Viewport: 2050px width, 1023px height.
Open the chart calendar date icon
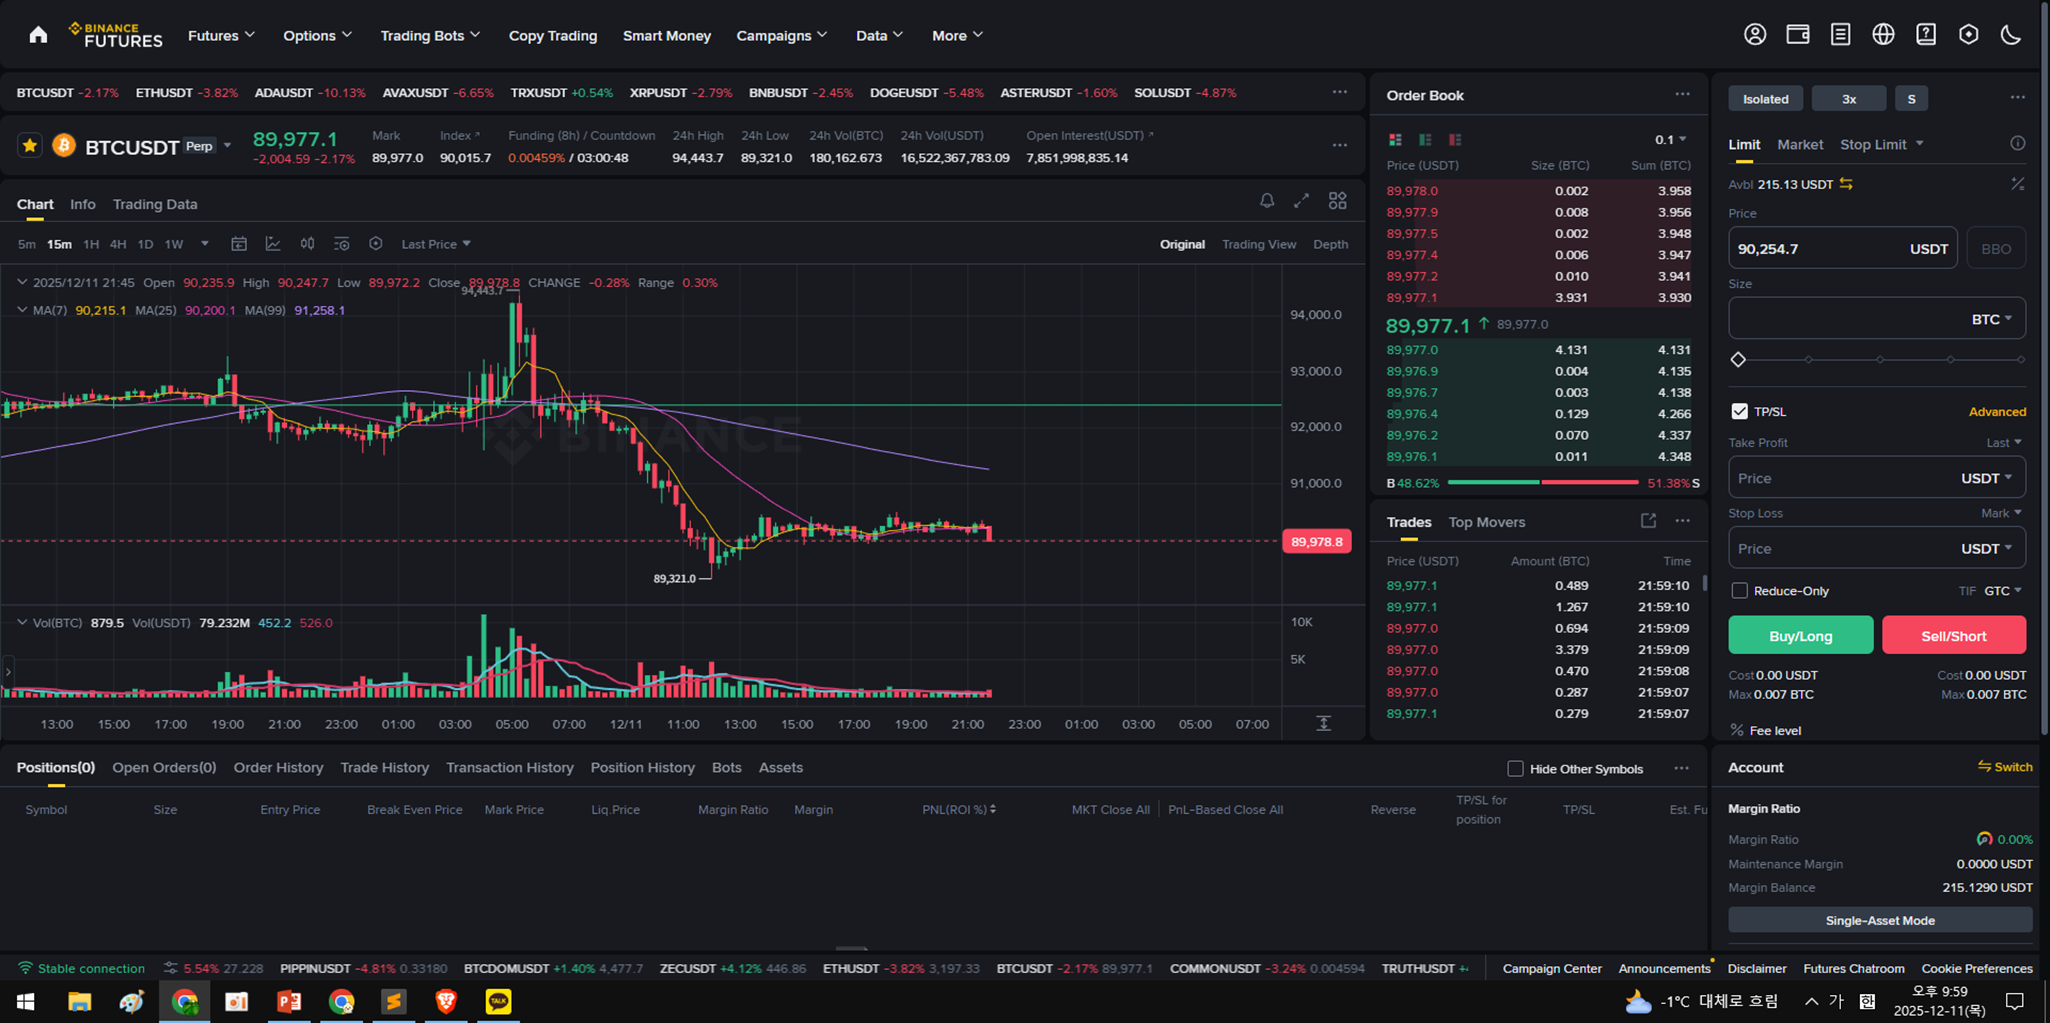[x=239, y=244]
